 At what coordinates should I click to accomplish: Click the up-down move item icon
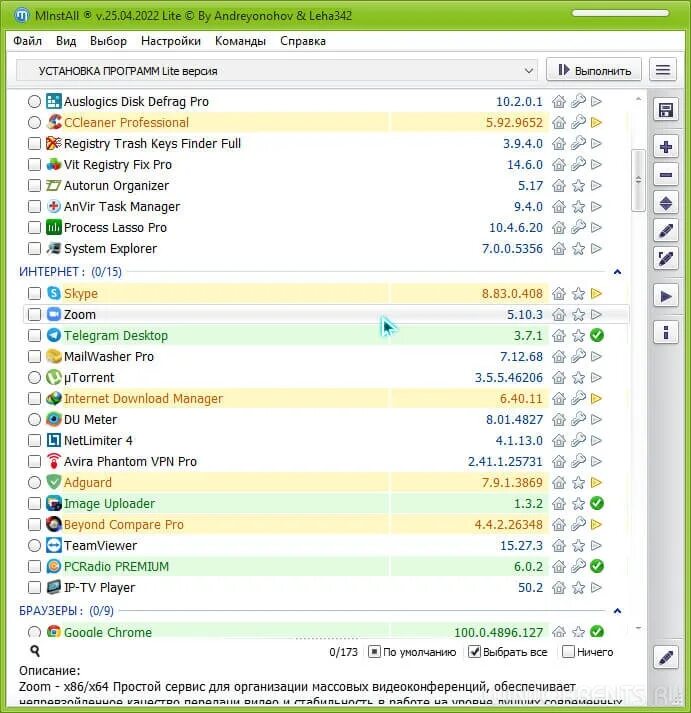click(x=666, y=203)
